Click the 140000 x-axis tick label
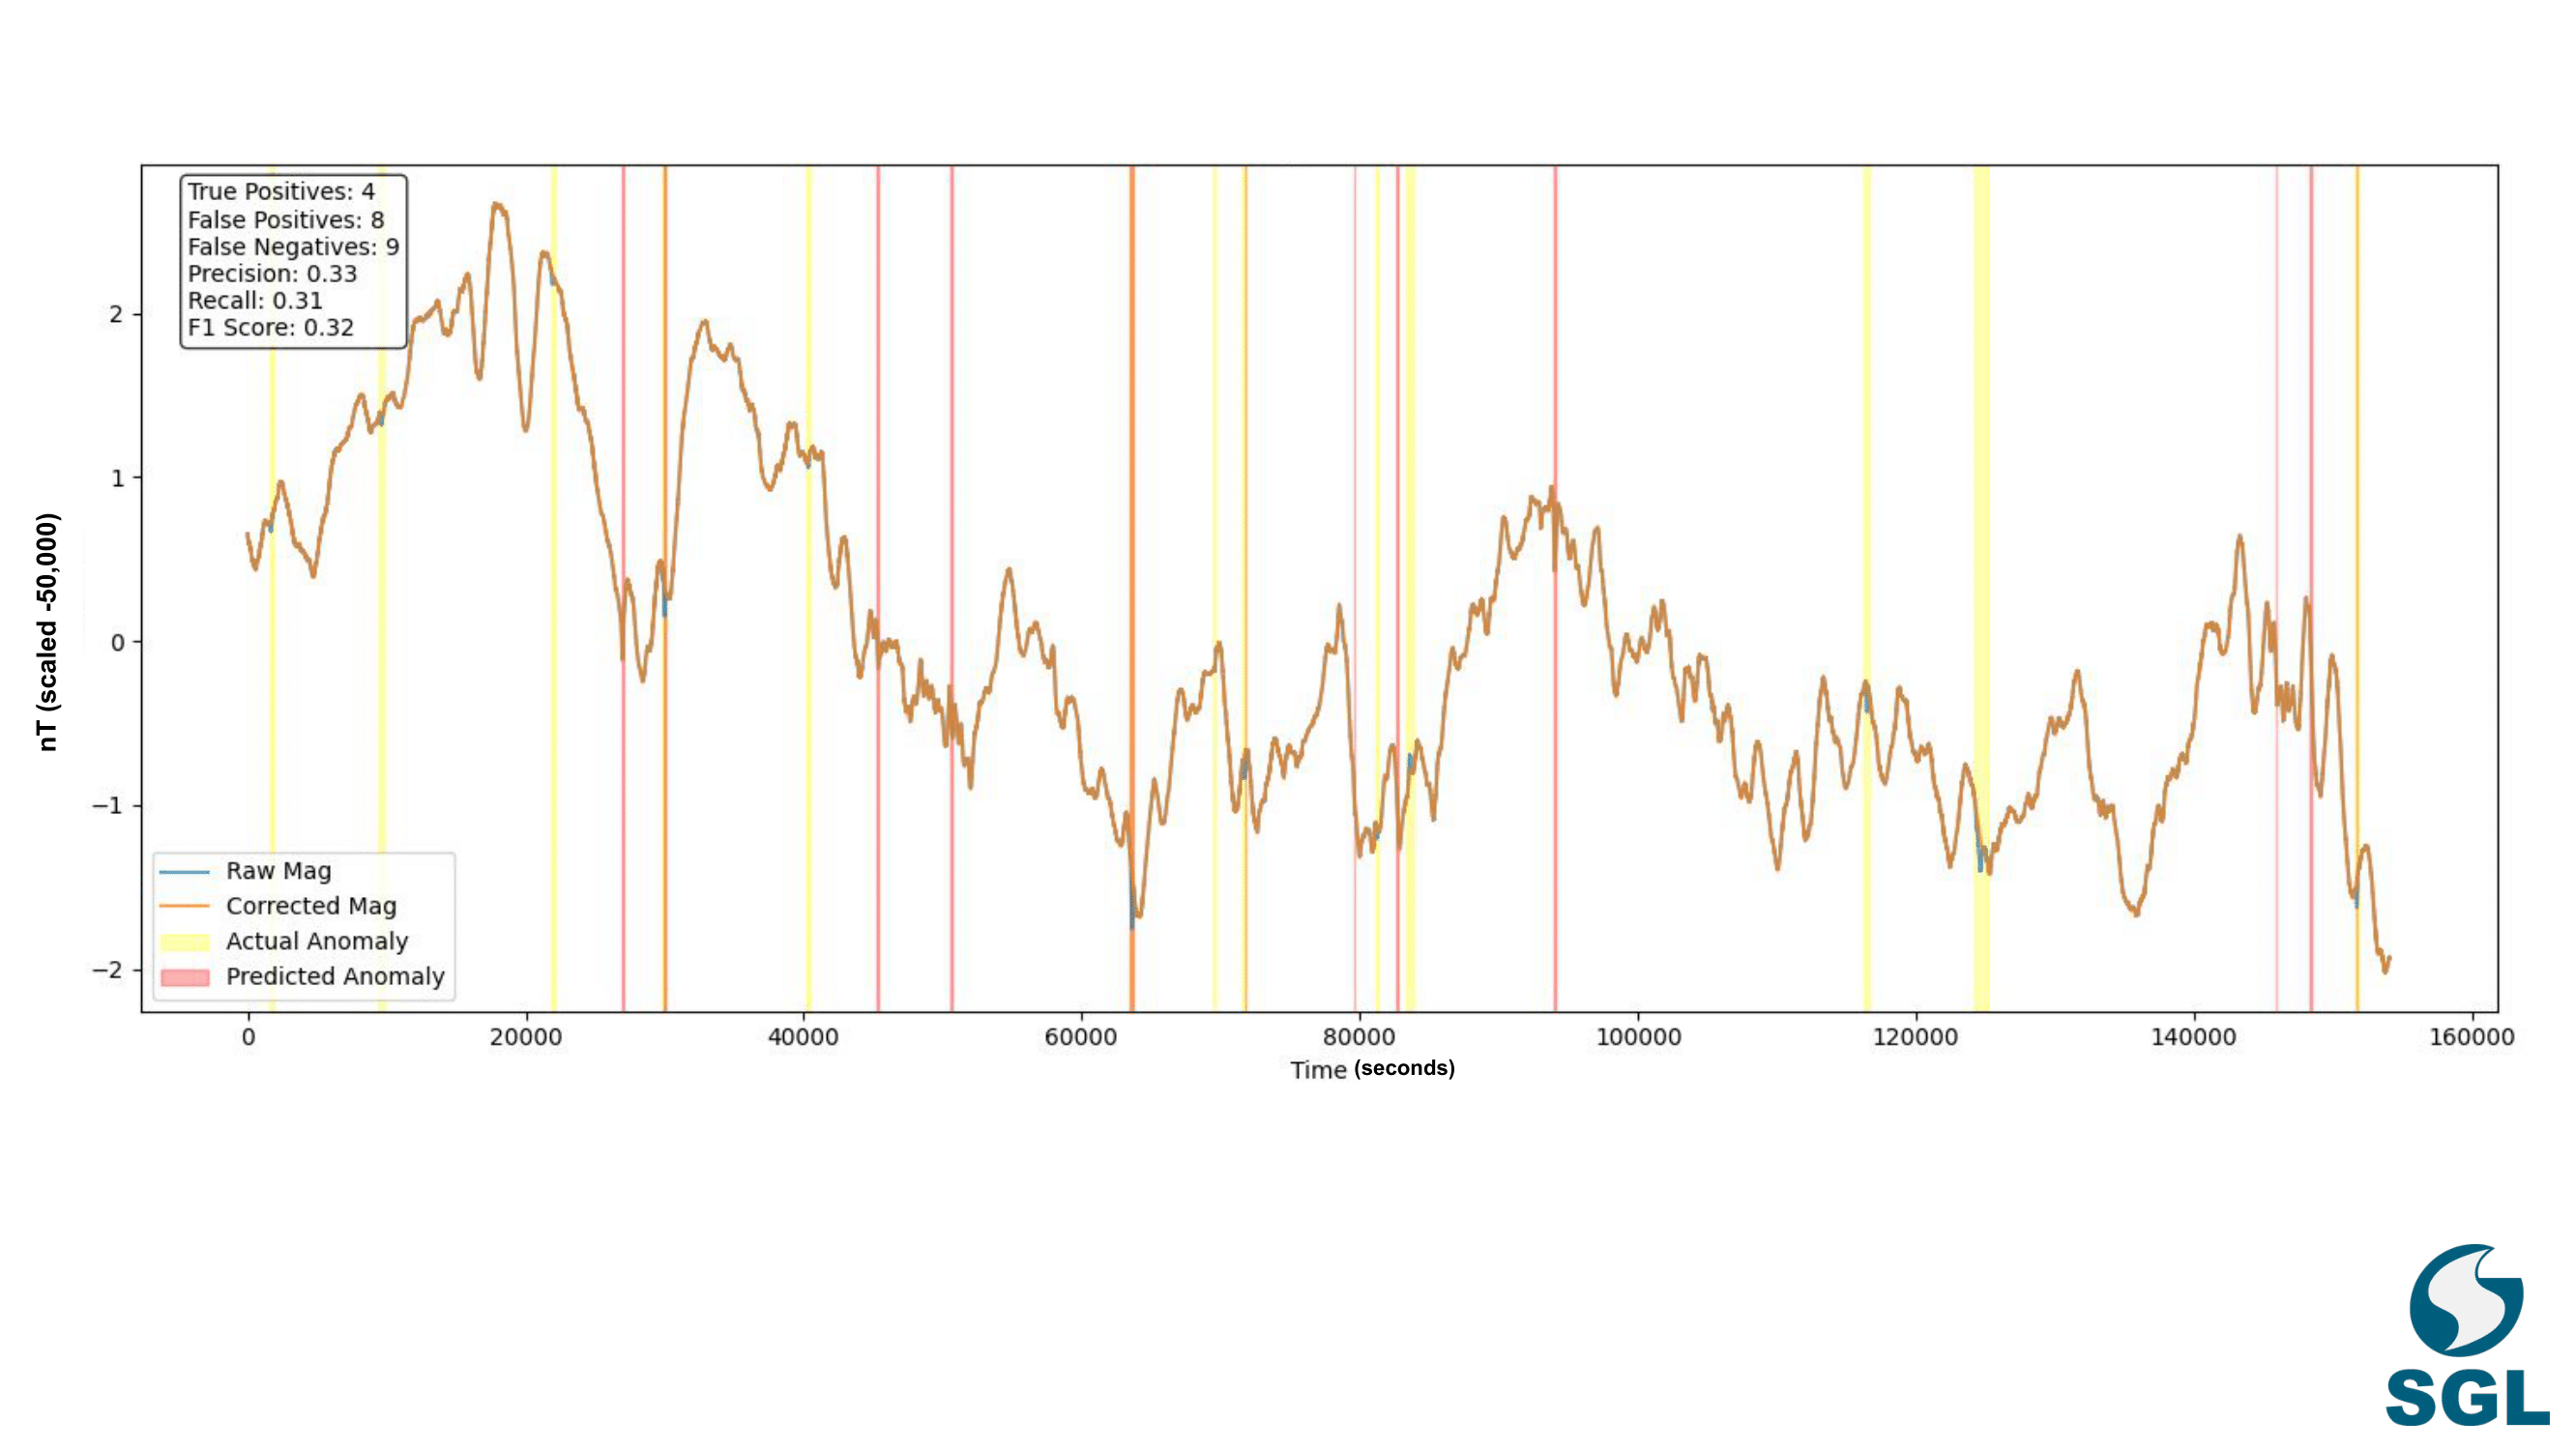 (2194, 1037)
